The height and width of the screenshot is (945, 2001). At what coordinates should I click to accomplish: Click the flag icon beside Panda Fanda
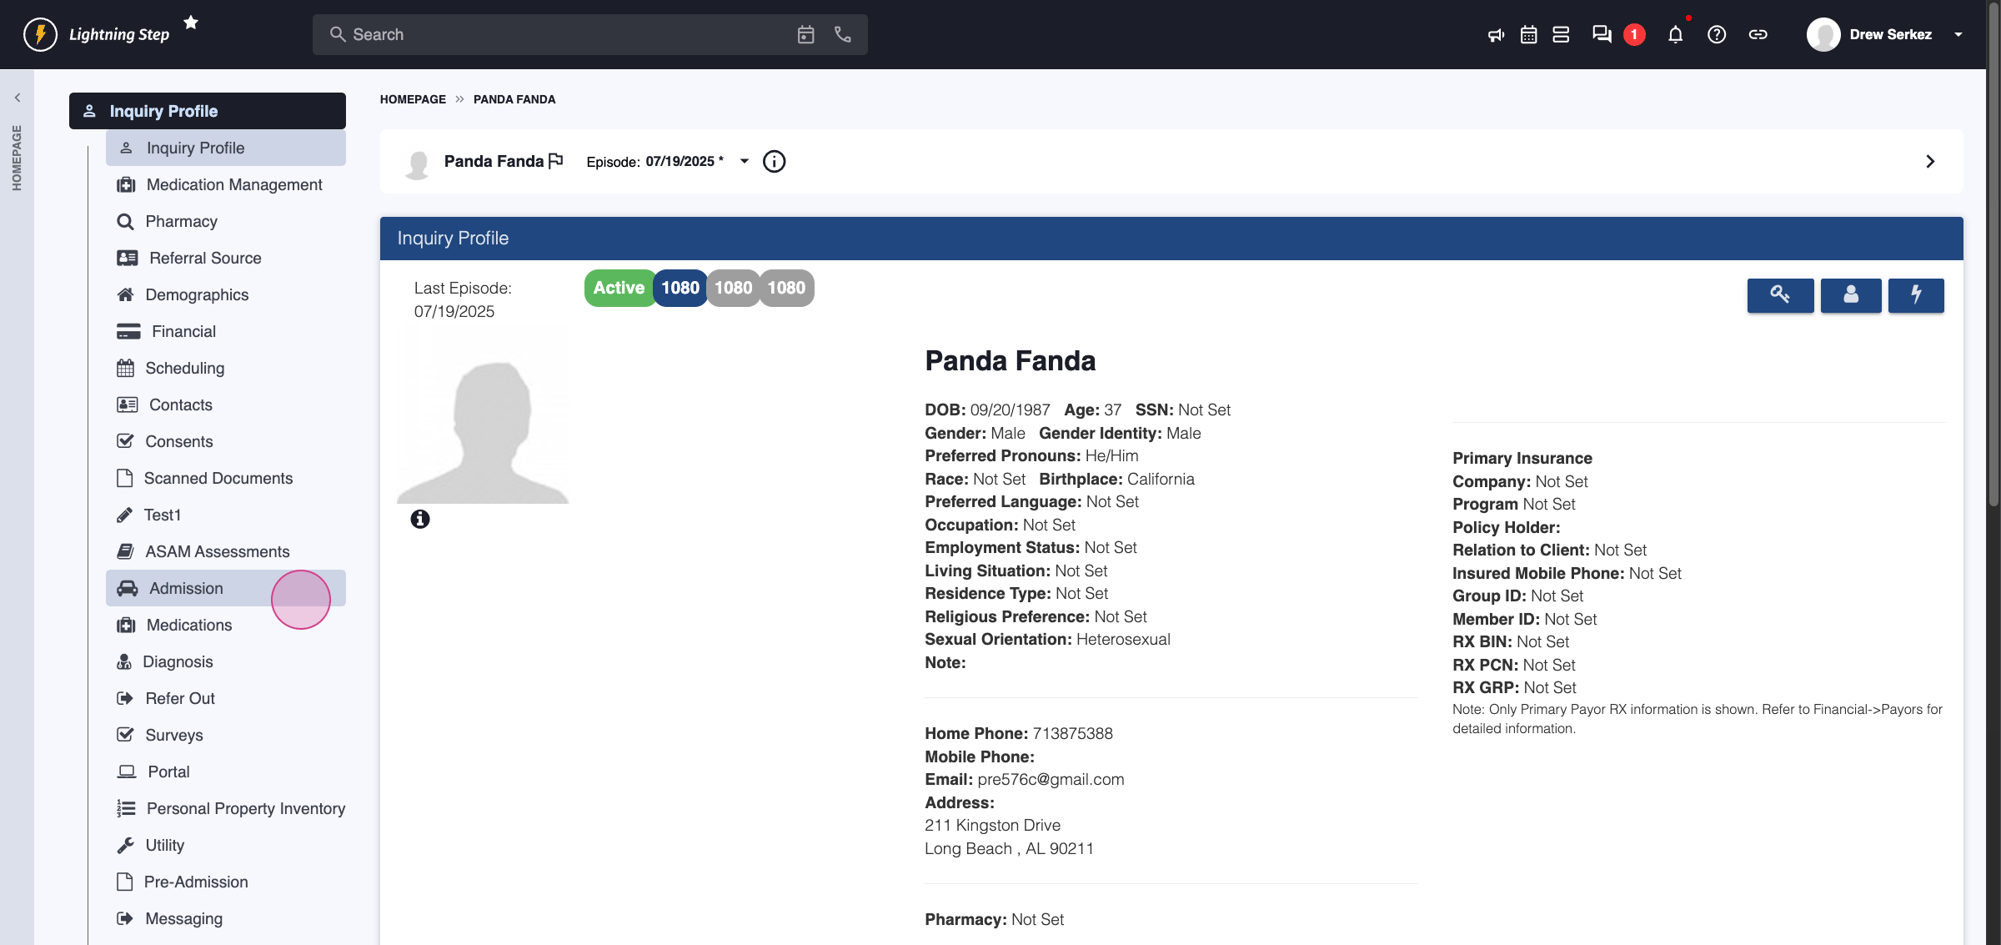coord(556,161)
